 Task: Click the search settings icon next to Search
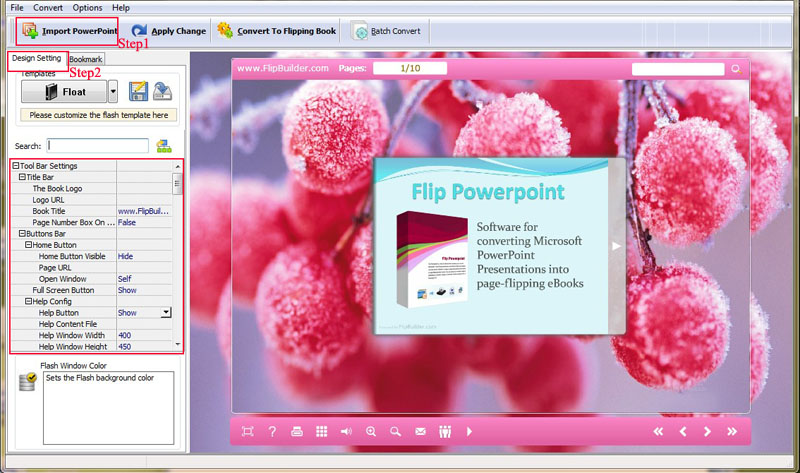tap(164, 146)
